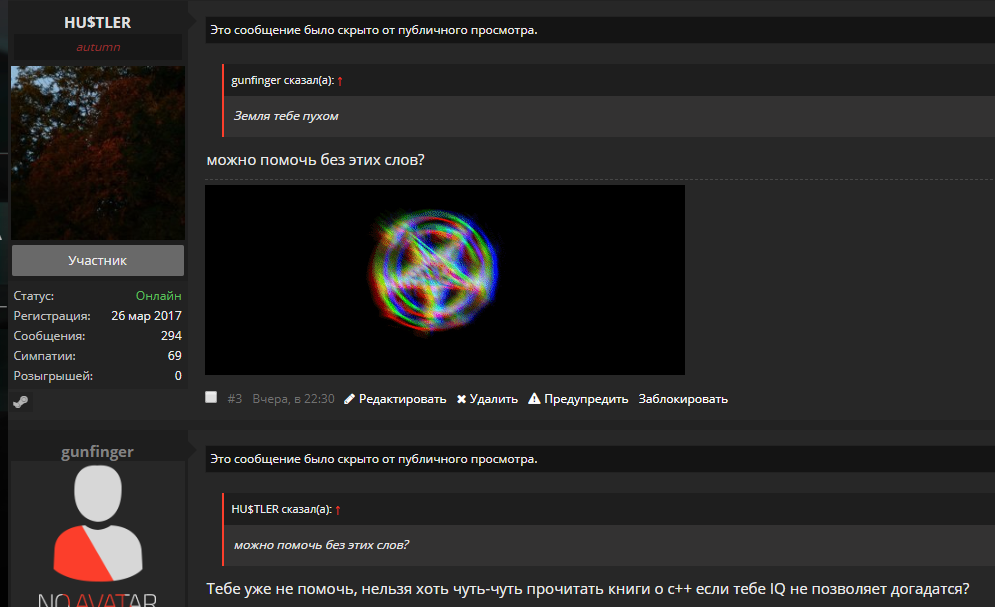995x607 pixels.
Task: Jump to gunfinger's quoted post via red arrow
Action: pyautogui.click(x=340, y=81)
